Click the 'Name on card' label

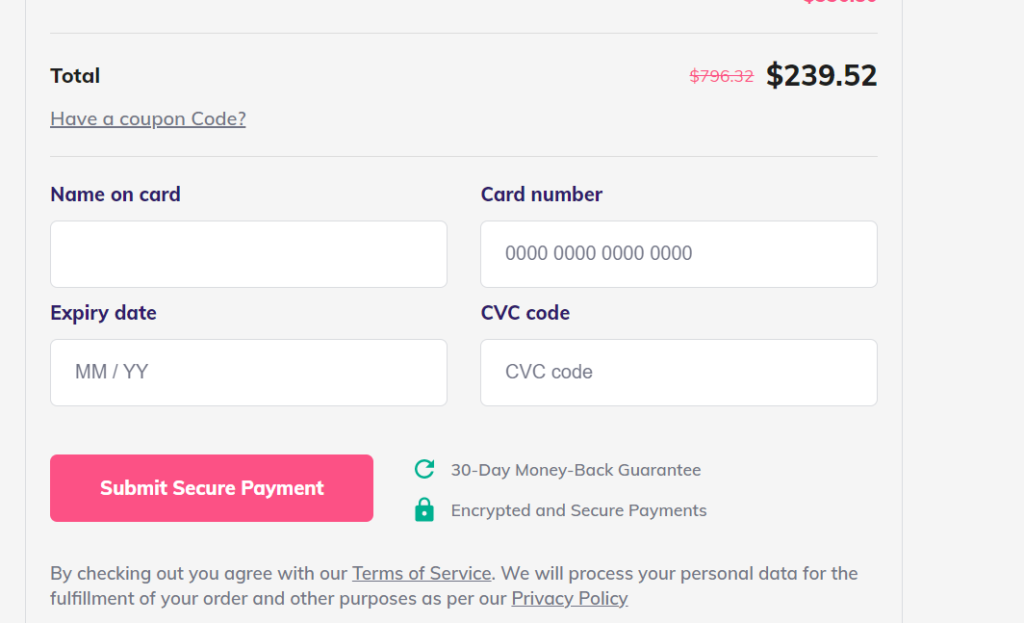(x=116, y=194)
